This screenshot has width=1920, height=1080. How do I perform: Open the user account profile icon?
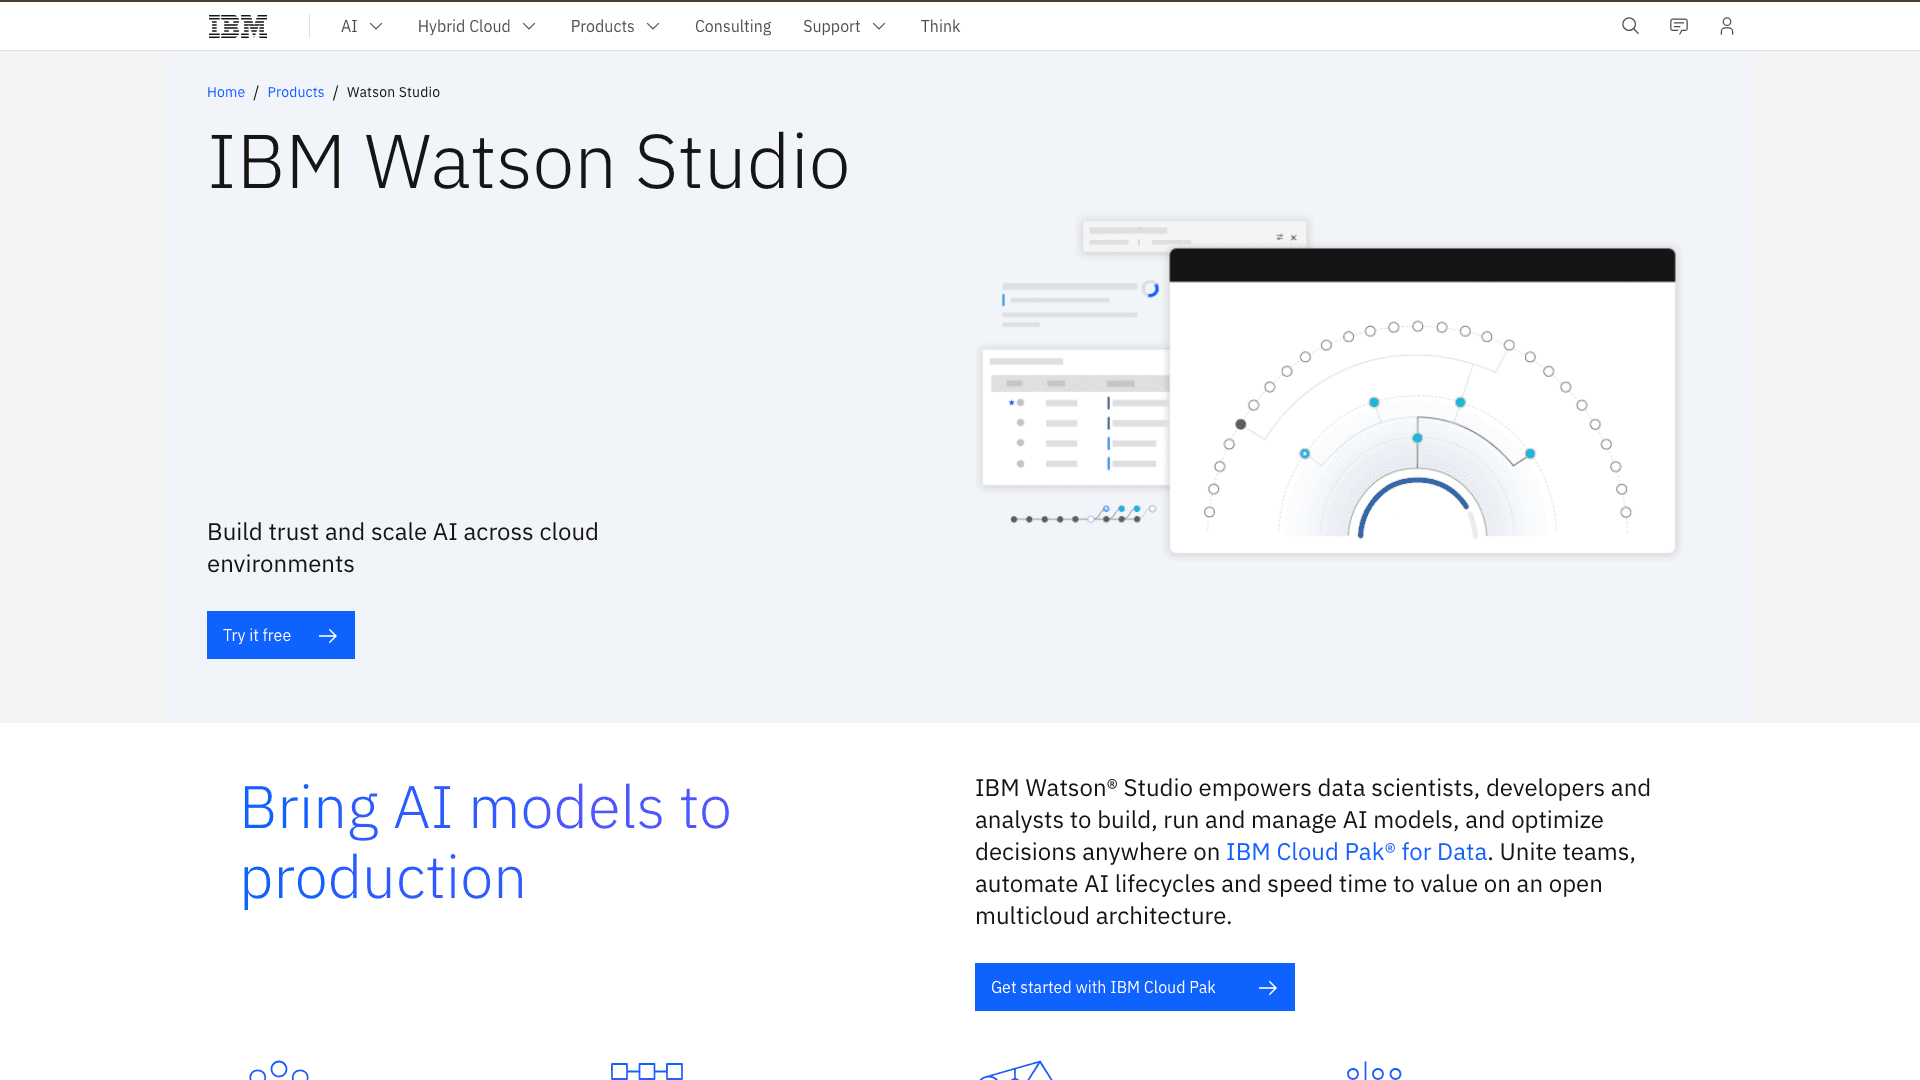pyautogui.click(x=1726, y=26)
